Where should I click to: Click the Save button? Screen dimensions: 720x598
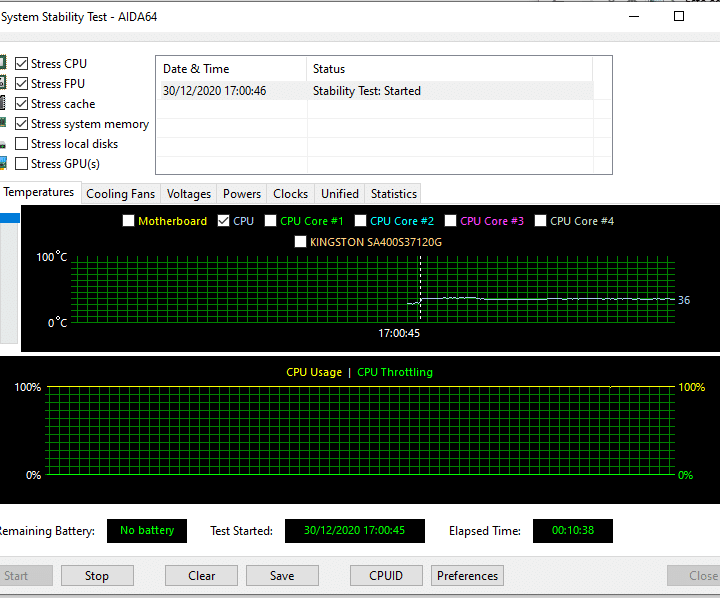click(x=282, y=575)
